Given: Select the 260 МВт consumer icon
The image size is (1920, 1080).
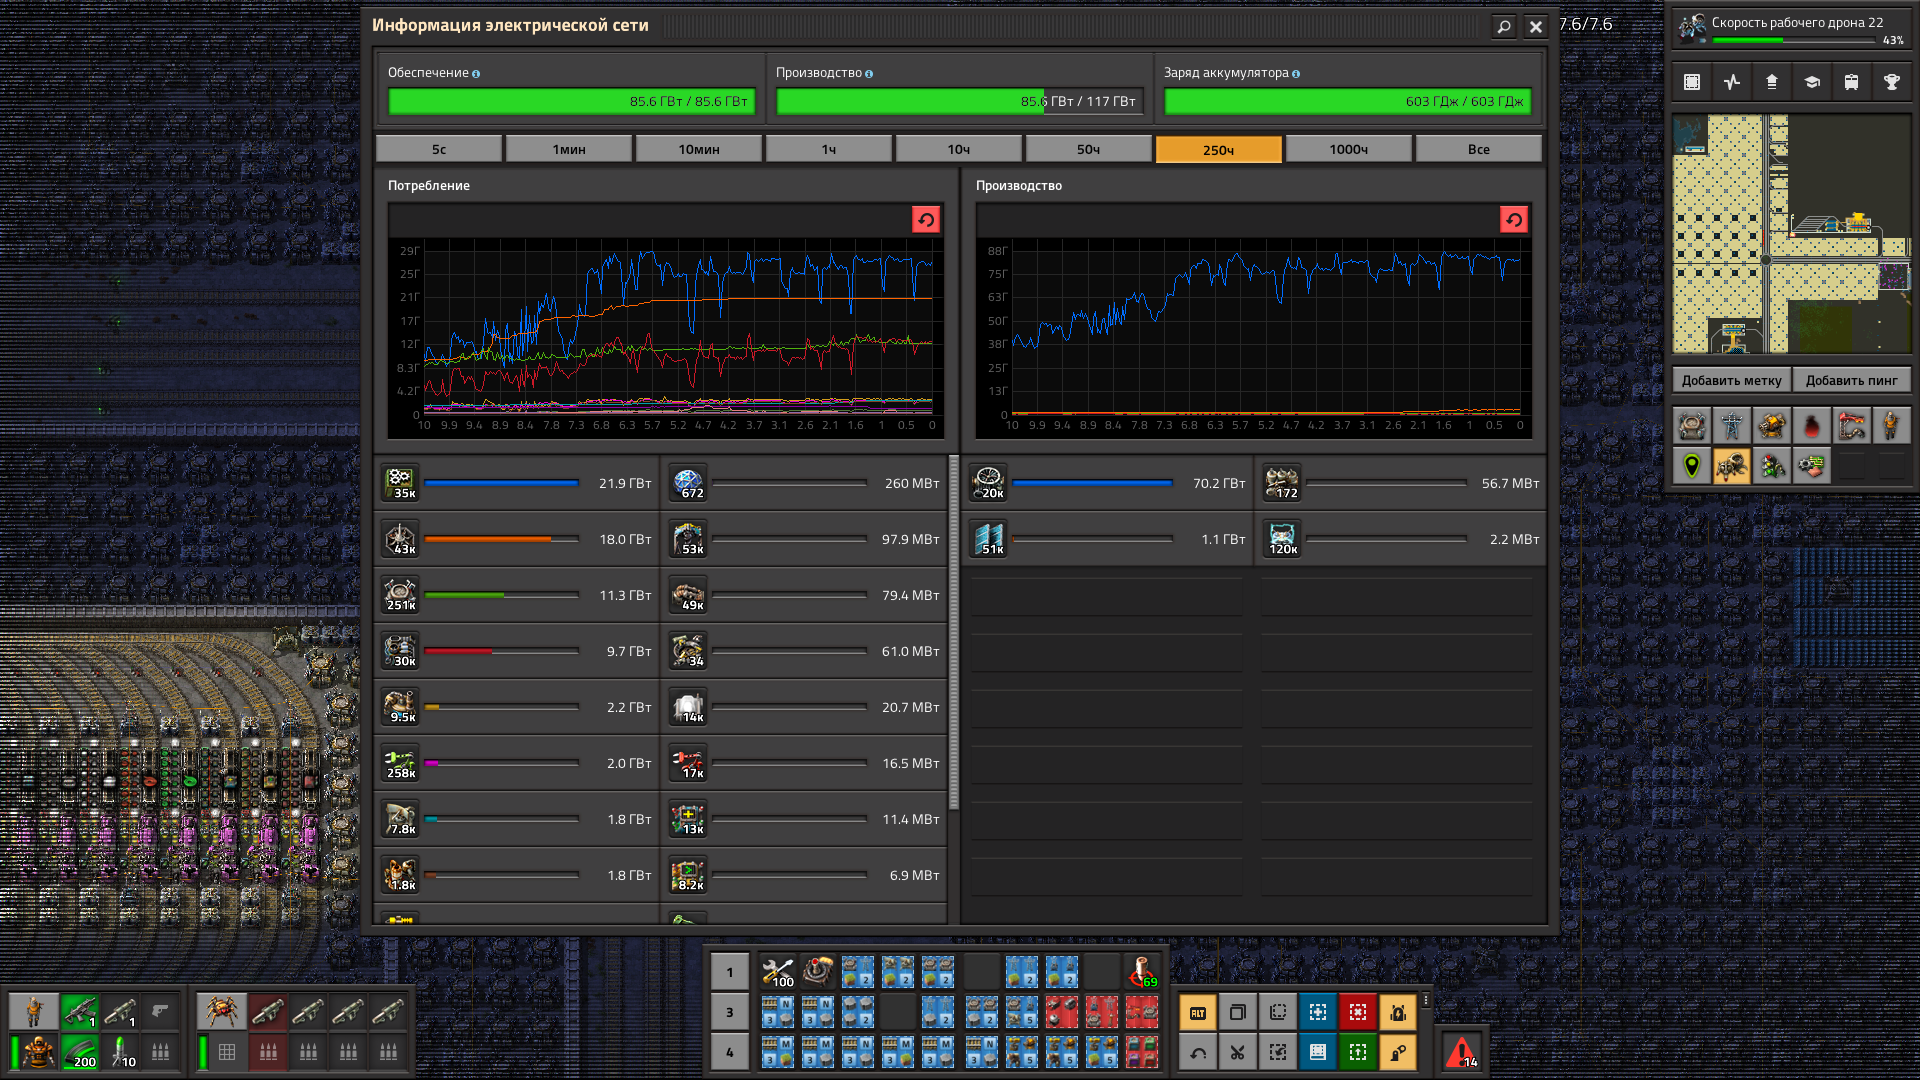Looking at the screenshot, I should point(689,483).
